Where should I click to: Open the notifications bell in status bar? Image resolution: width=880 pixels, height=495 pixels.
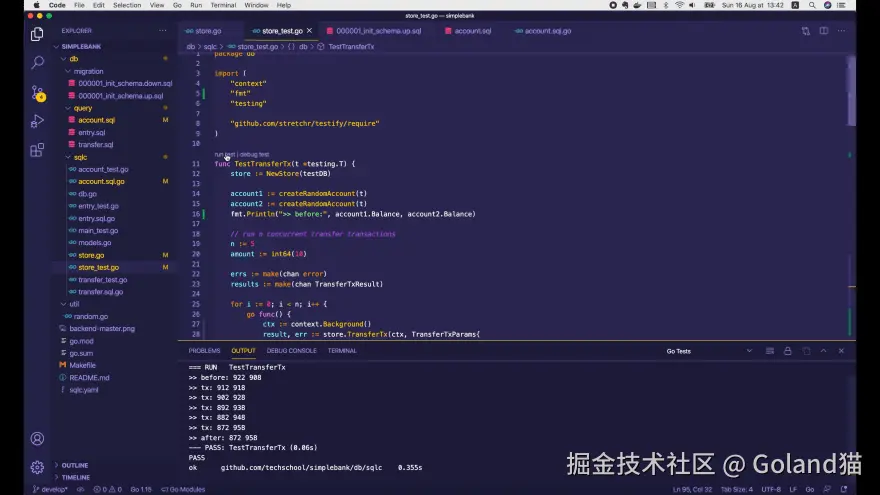(x=844, y=489)
